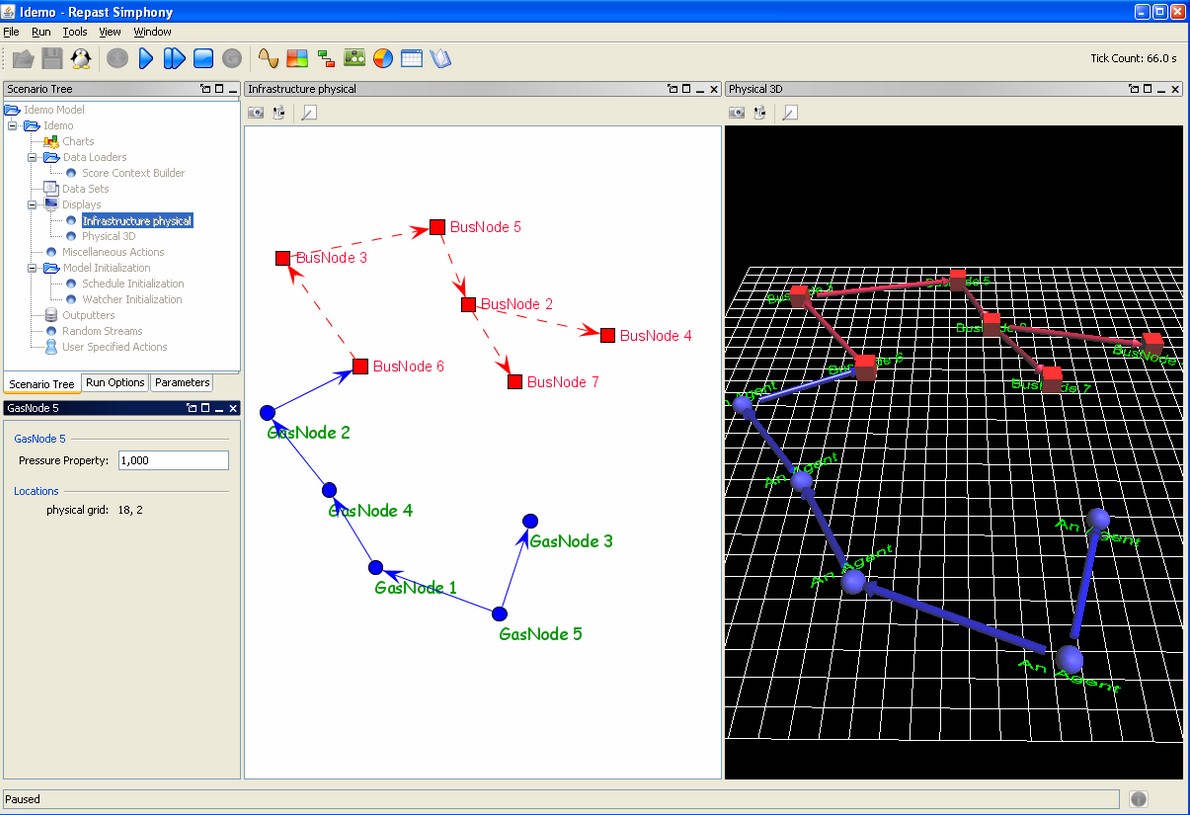1190x815 pixels.
Task: Click the blue Start Run play button
Action: [x=146, y=59]
